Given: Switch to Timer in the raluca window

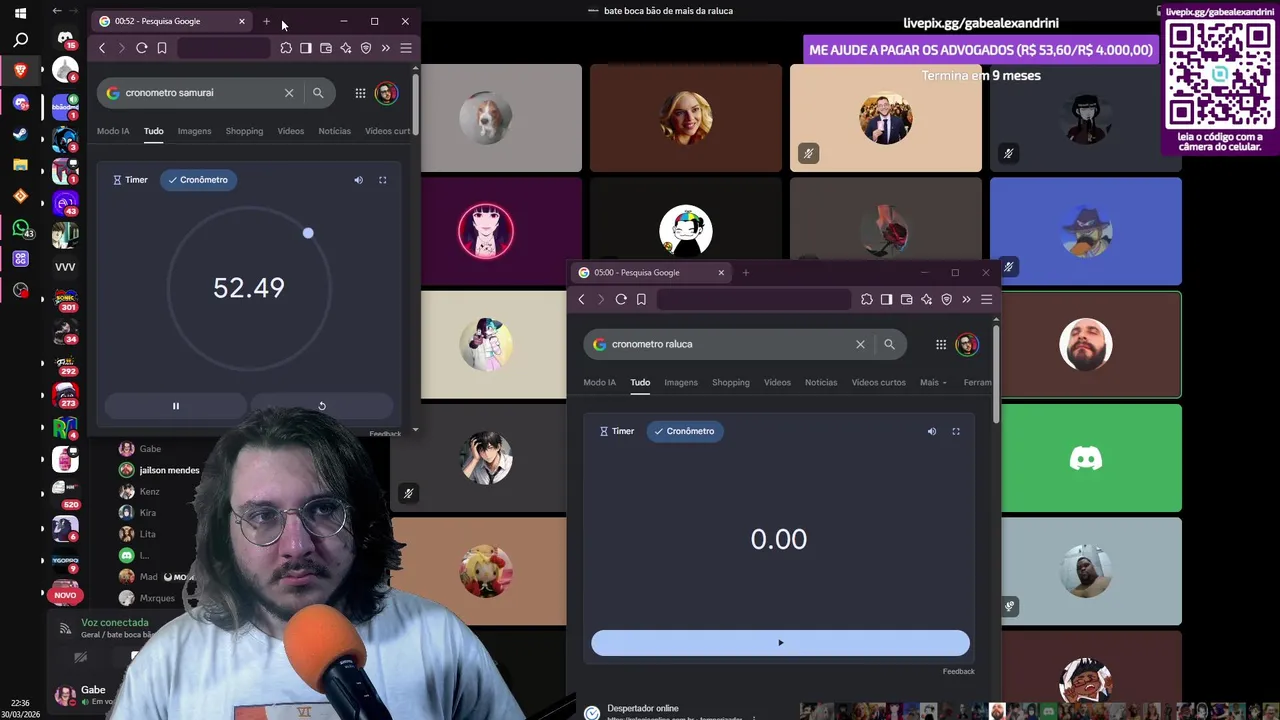Looking at the screenshot, I should click(x=617, y=431).
